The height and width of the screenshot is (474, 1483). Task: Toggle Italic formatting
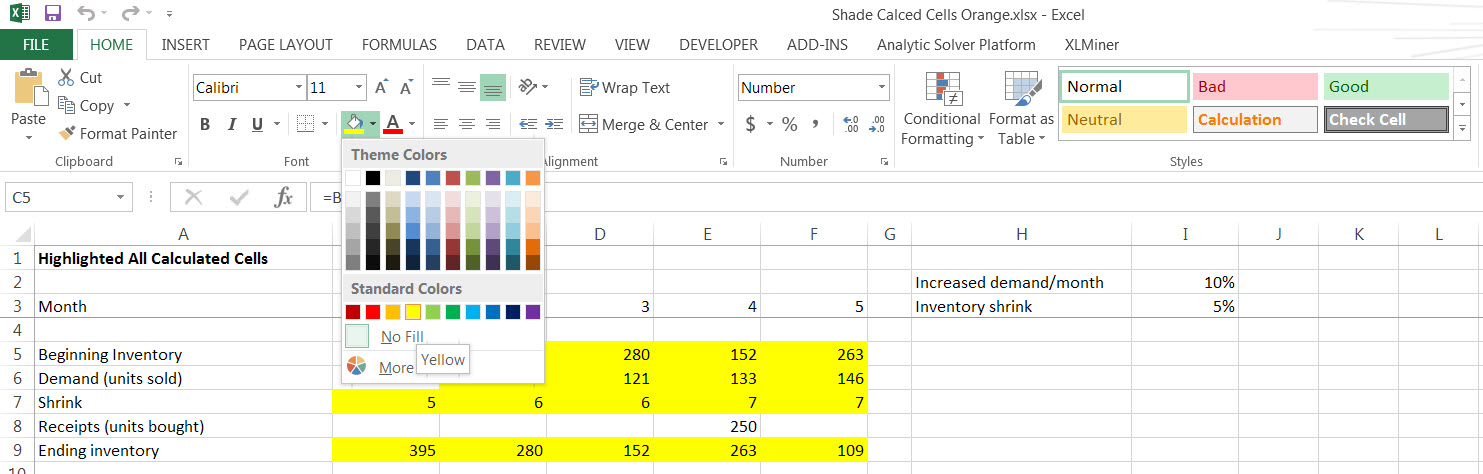[231, 125]
